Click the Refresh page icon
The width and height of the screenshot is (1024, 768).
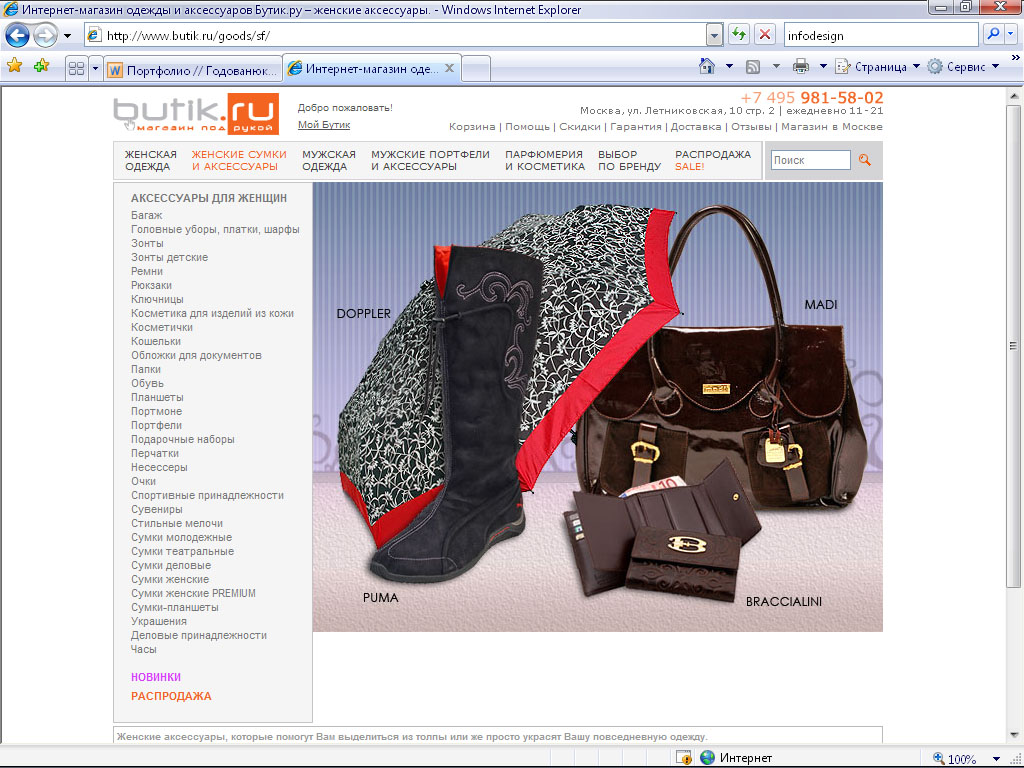(739, 35)
